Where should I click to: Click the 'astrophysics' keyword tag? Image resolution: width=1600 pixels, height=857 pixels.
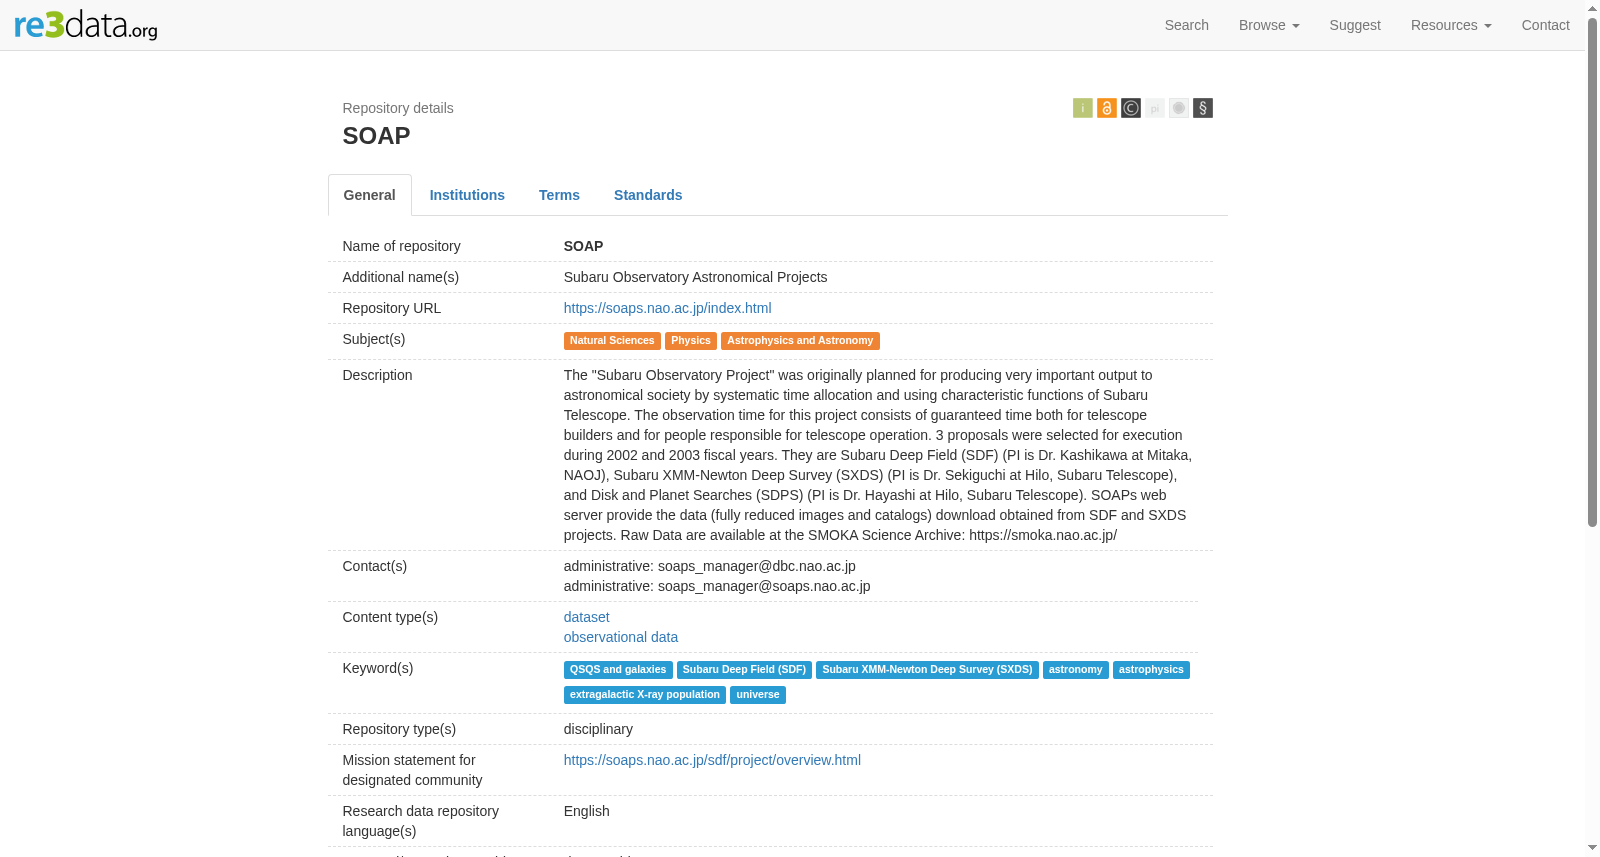click(1151, 670)
